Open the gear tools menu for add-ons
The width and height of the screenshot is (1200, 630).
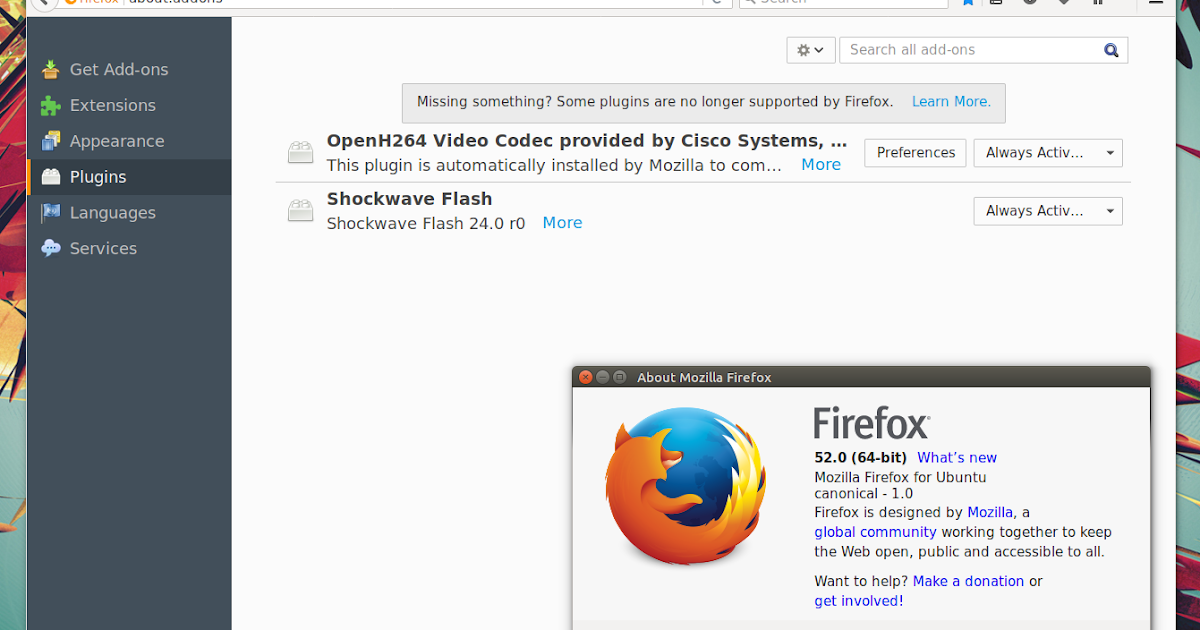(811, 50)
